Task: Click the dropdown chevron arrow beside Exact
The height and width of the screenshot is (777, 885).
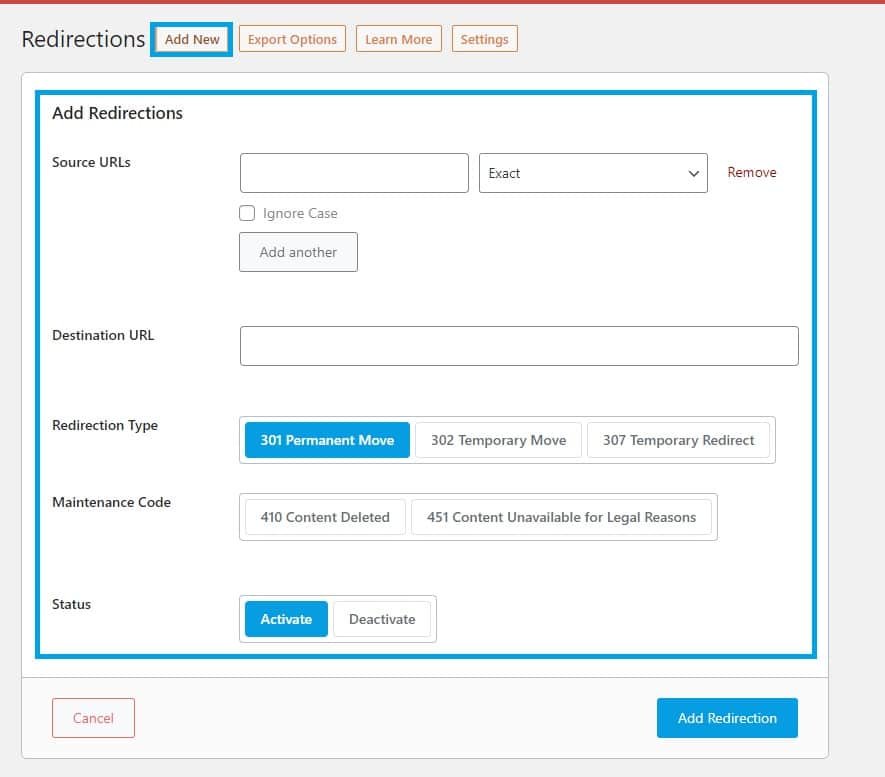Action: (694, 173)
